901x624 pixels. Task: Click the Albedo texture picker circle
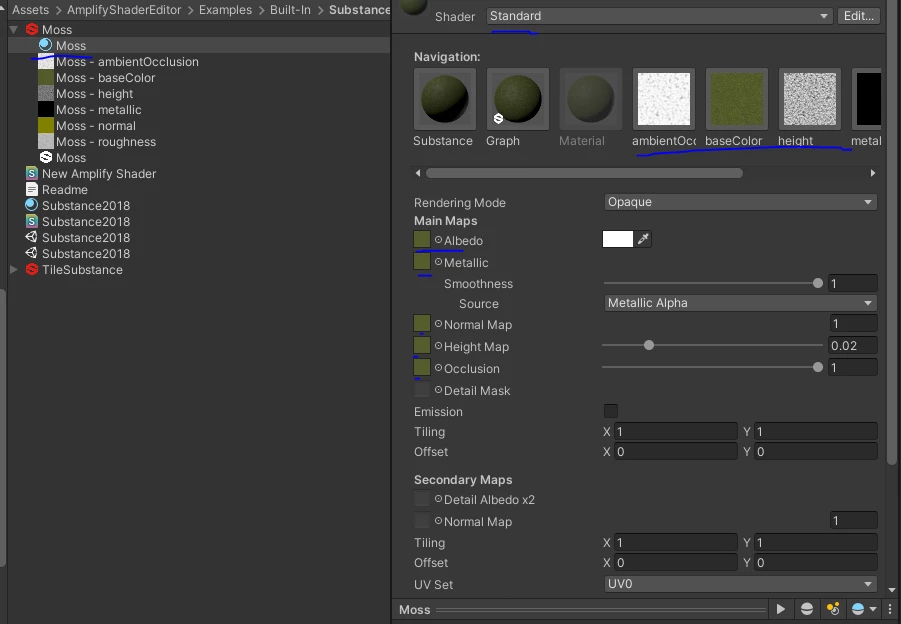pos(438,240)
